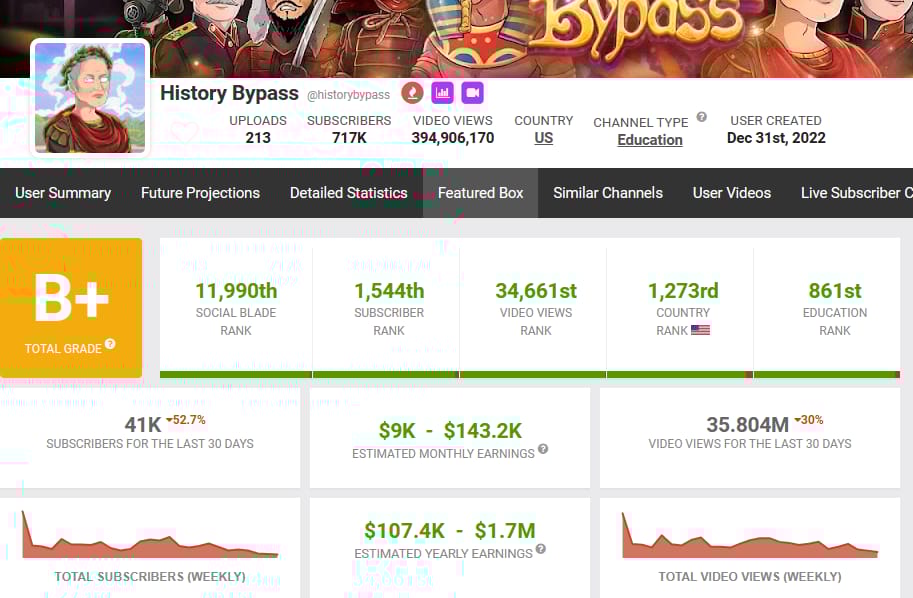Image resolution: width=913 pixels, height=598 pixels.
Task: Follow the US country link
Action: click(543, 138)
